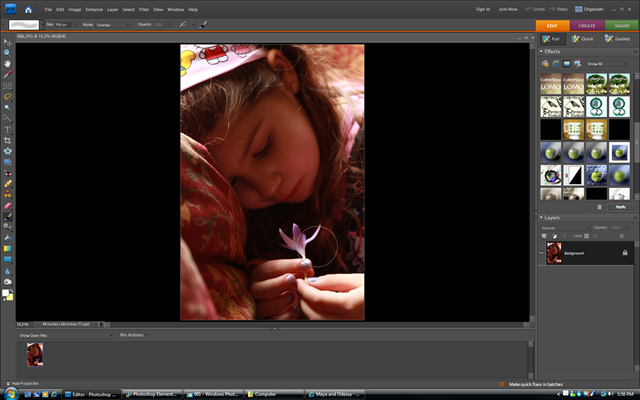Select the Lasso tool
The width and height of the screenshot is (640, 400).
pos(7,97)
